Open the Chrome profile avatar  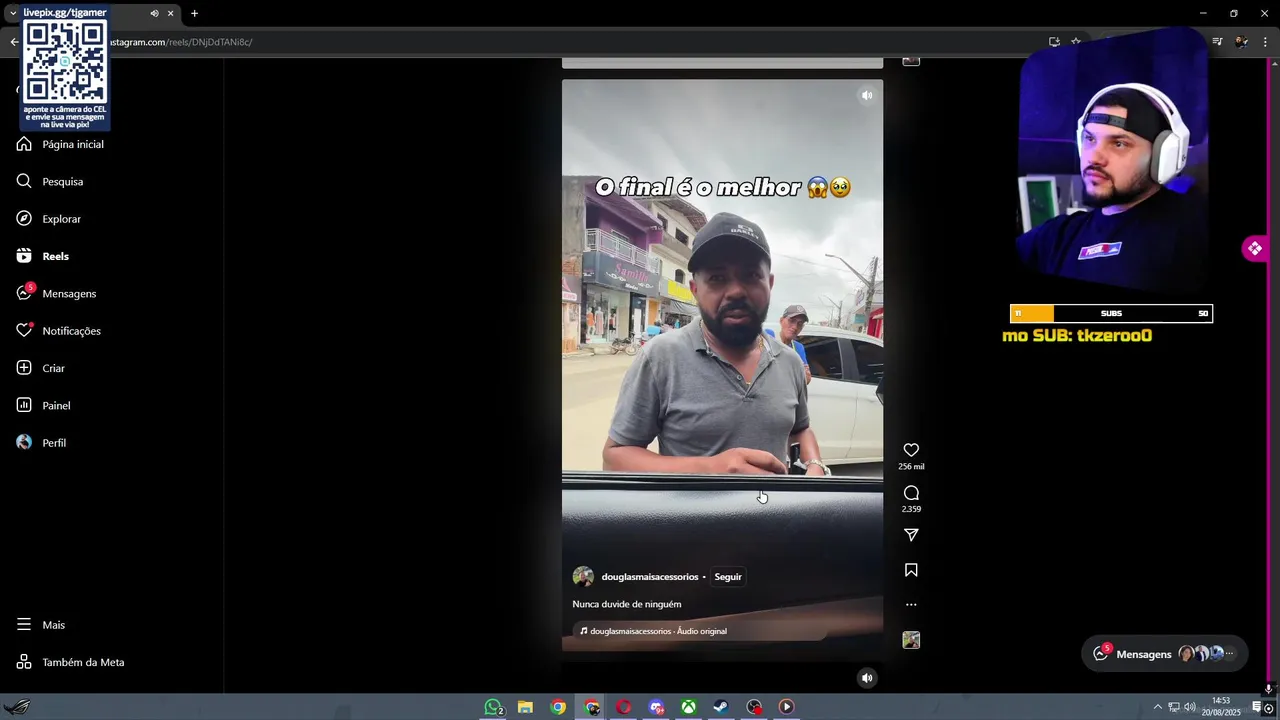coord(1241,42)
